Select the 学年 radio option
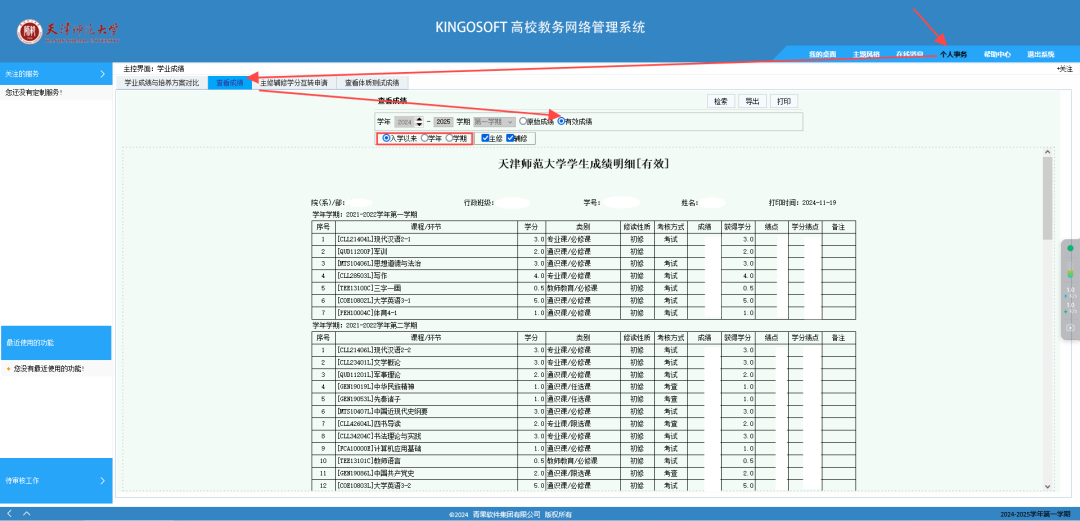1080x521 pixels. [425, 138]
